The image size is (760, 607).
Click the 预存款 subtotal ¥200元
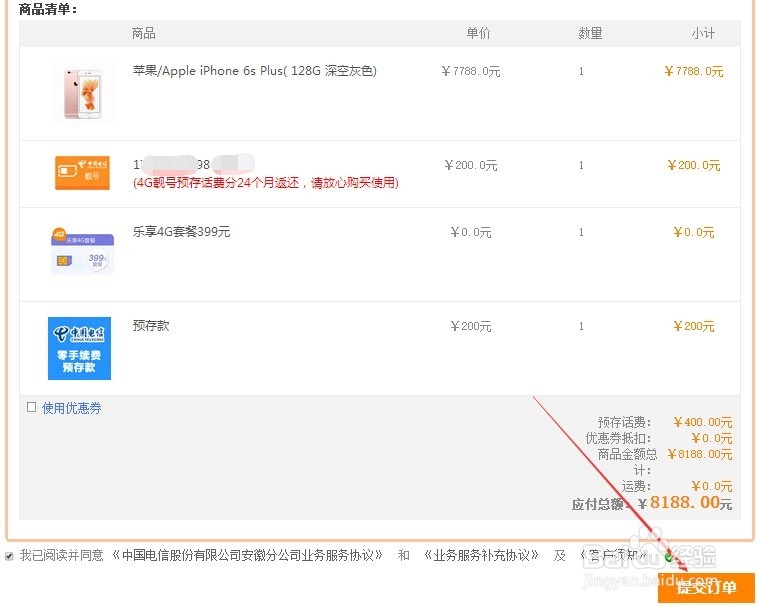(x=694, y=326)
